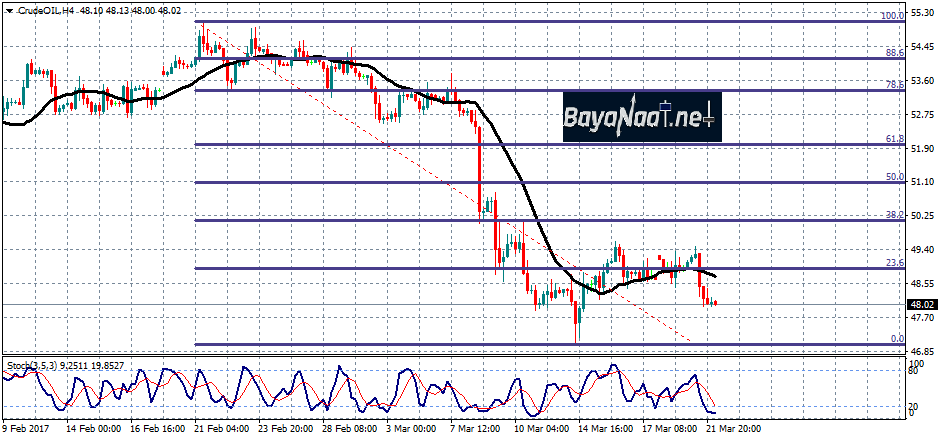Click the stochastic 20 level label

[x=914, y=408]
